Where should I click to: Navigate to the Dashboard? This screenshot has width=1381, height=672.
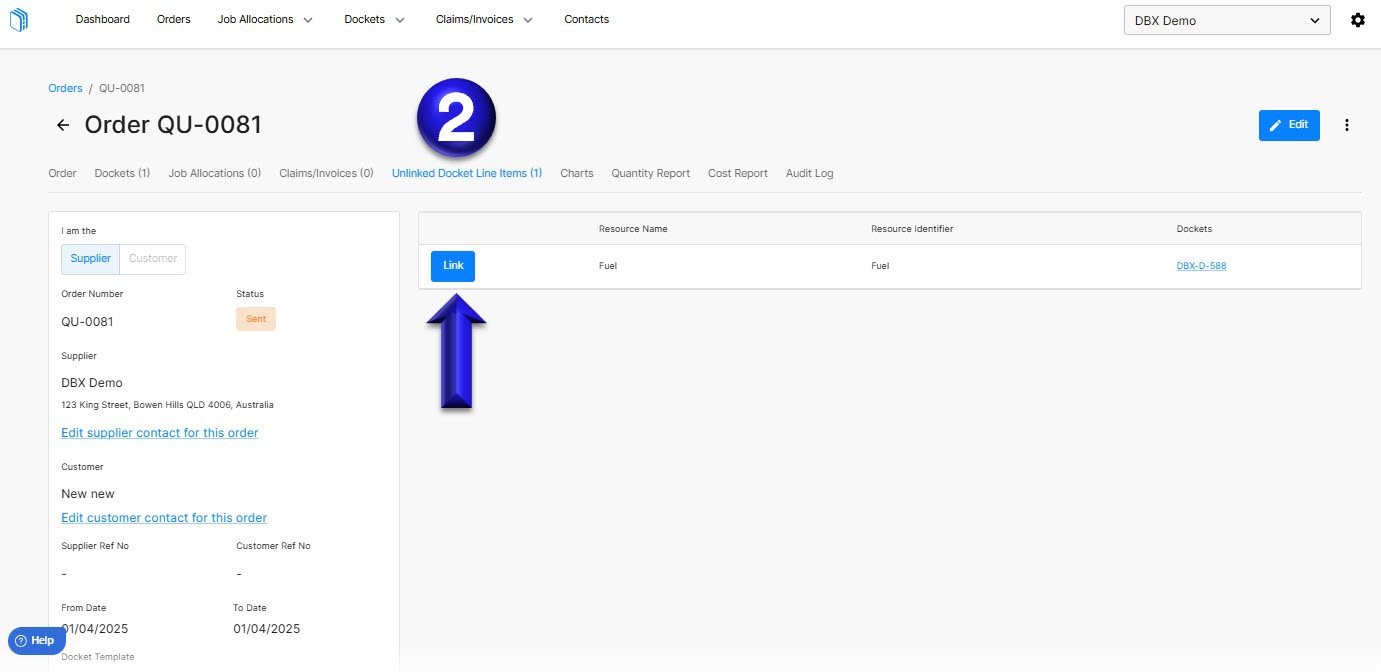pos(102,19)
